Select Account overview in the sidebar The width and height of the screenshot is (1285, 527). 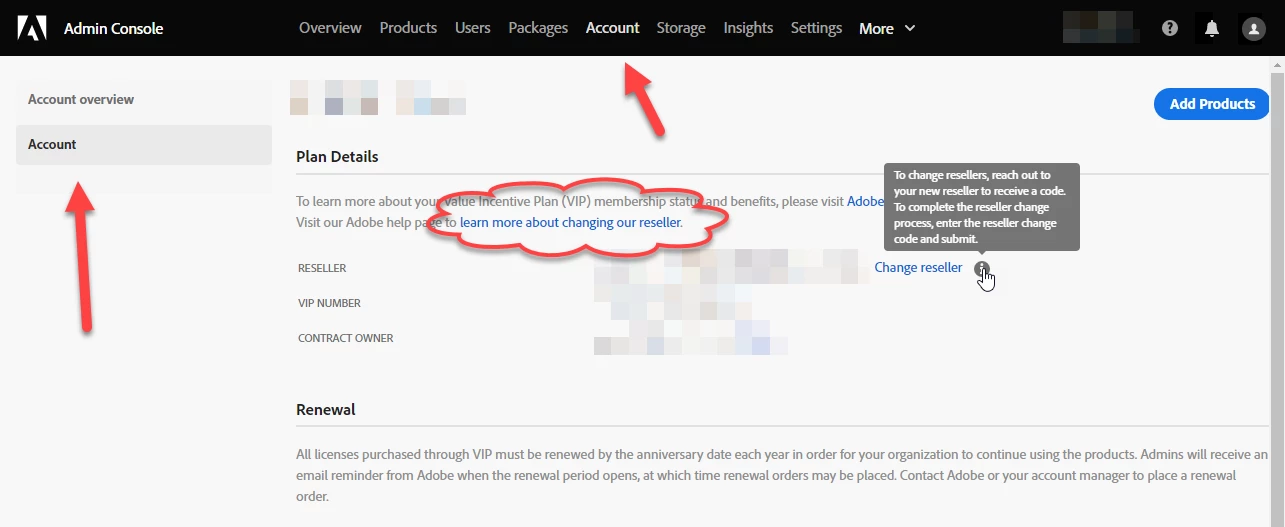click(144, 100)
